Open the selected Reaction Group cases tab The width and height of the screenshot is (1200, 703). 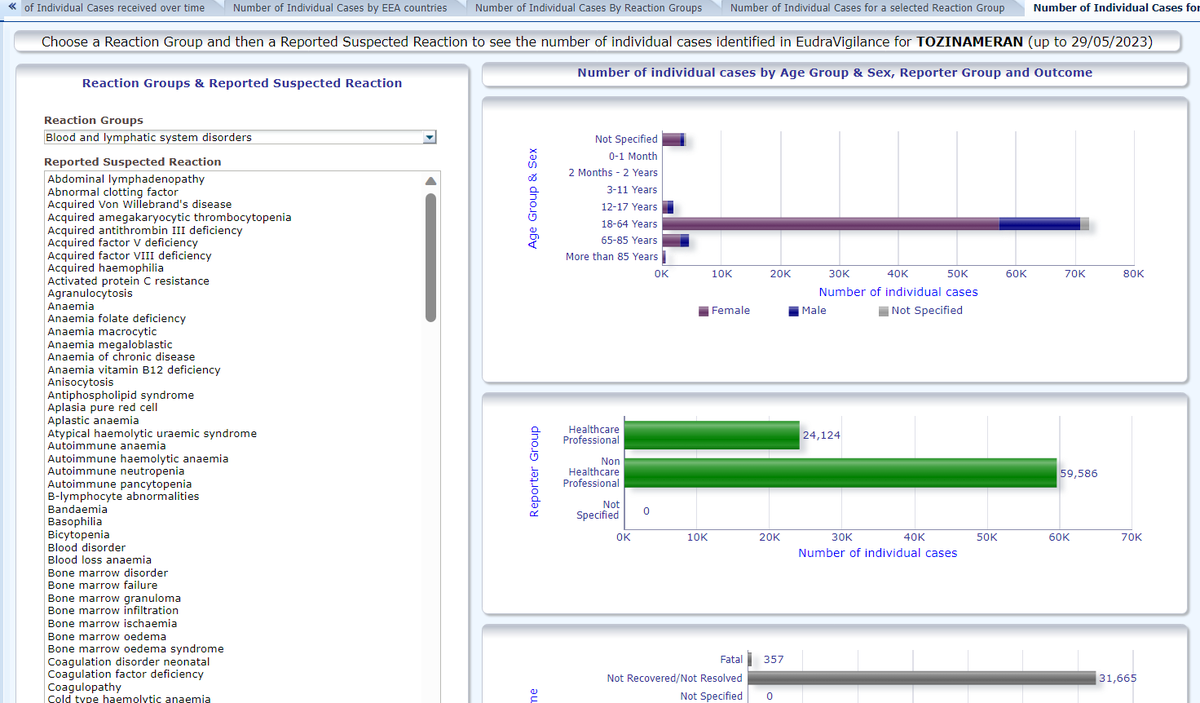(867, 8)
